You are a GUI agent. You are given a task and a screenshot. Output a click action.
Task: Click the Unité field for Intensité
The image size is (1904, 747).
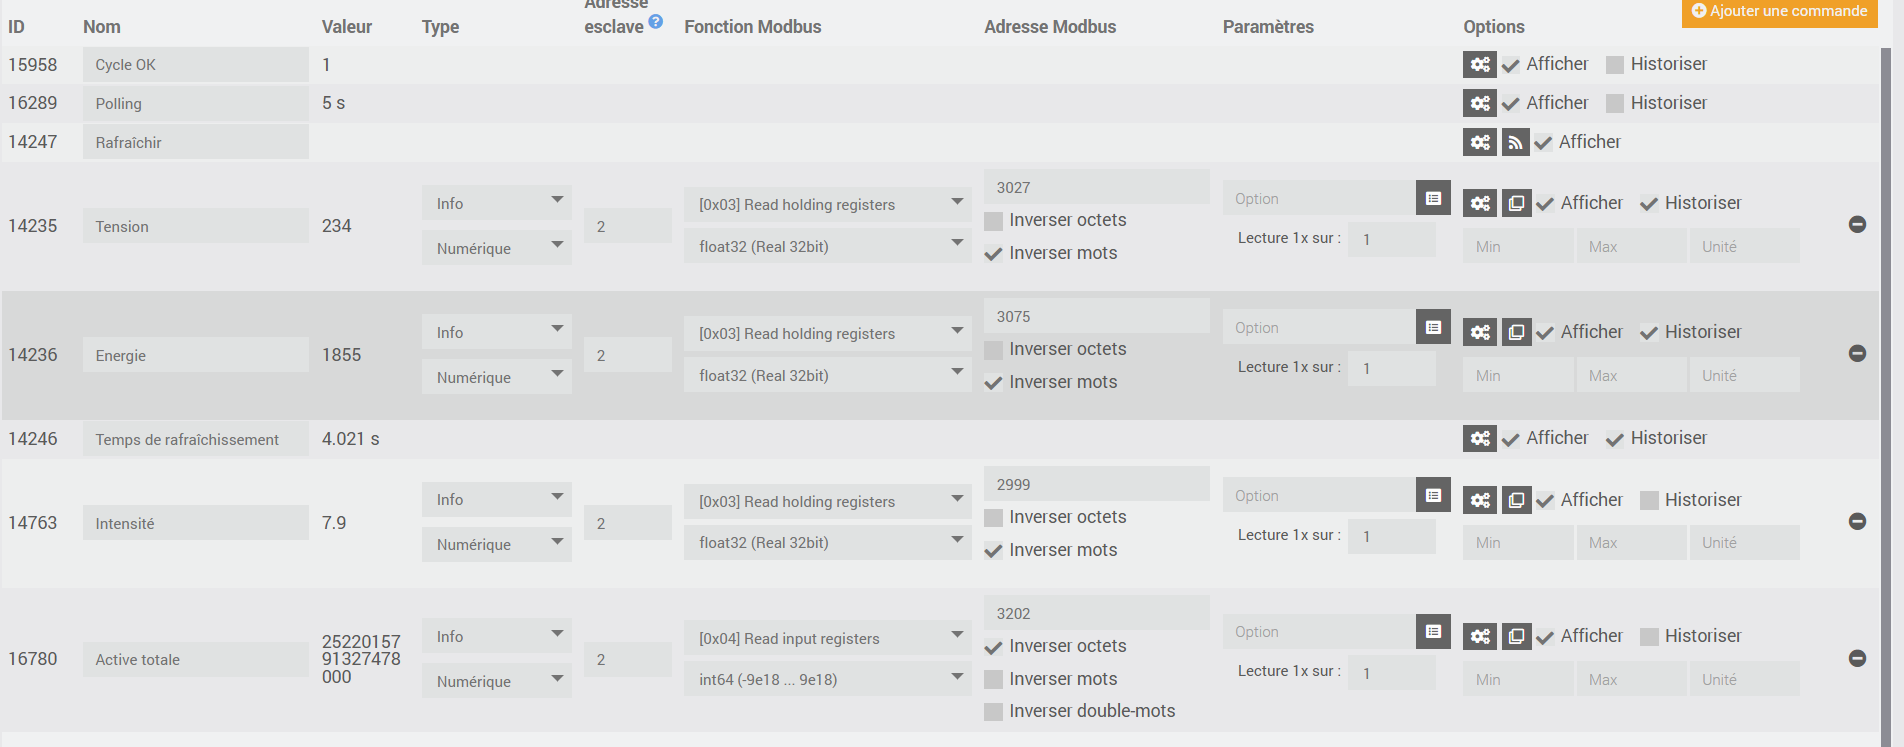[1744, 543]
